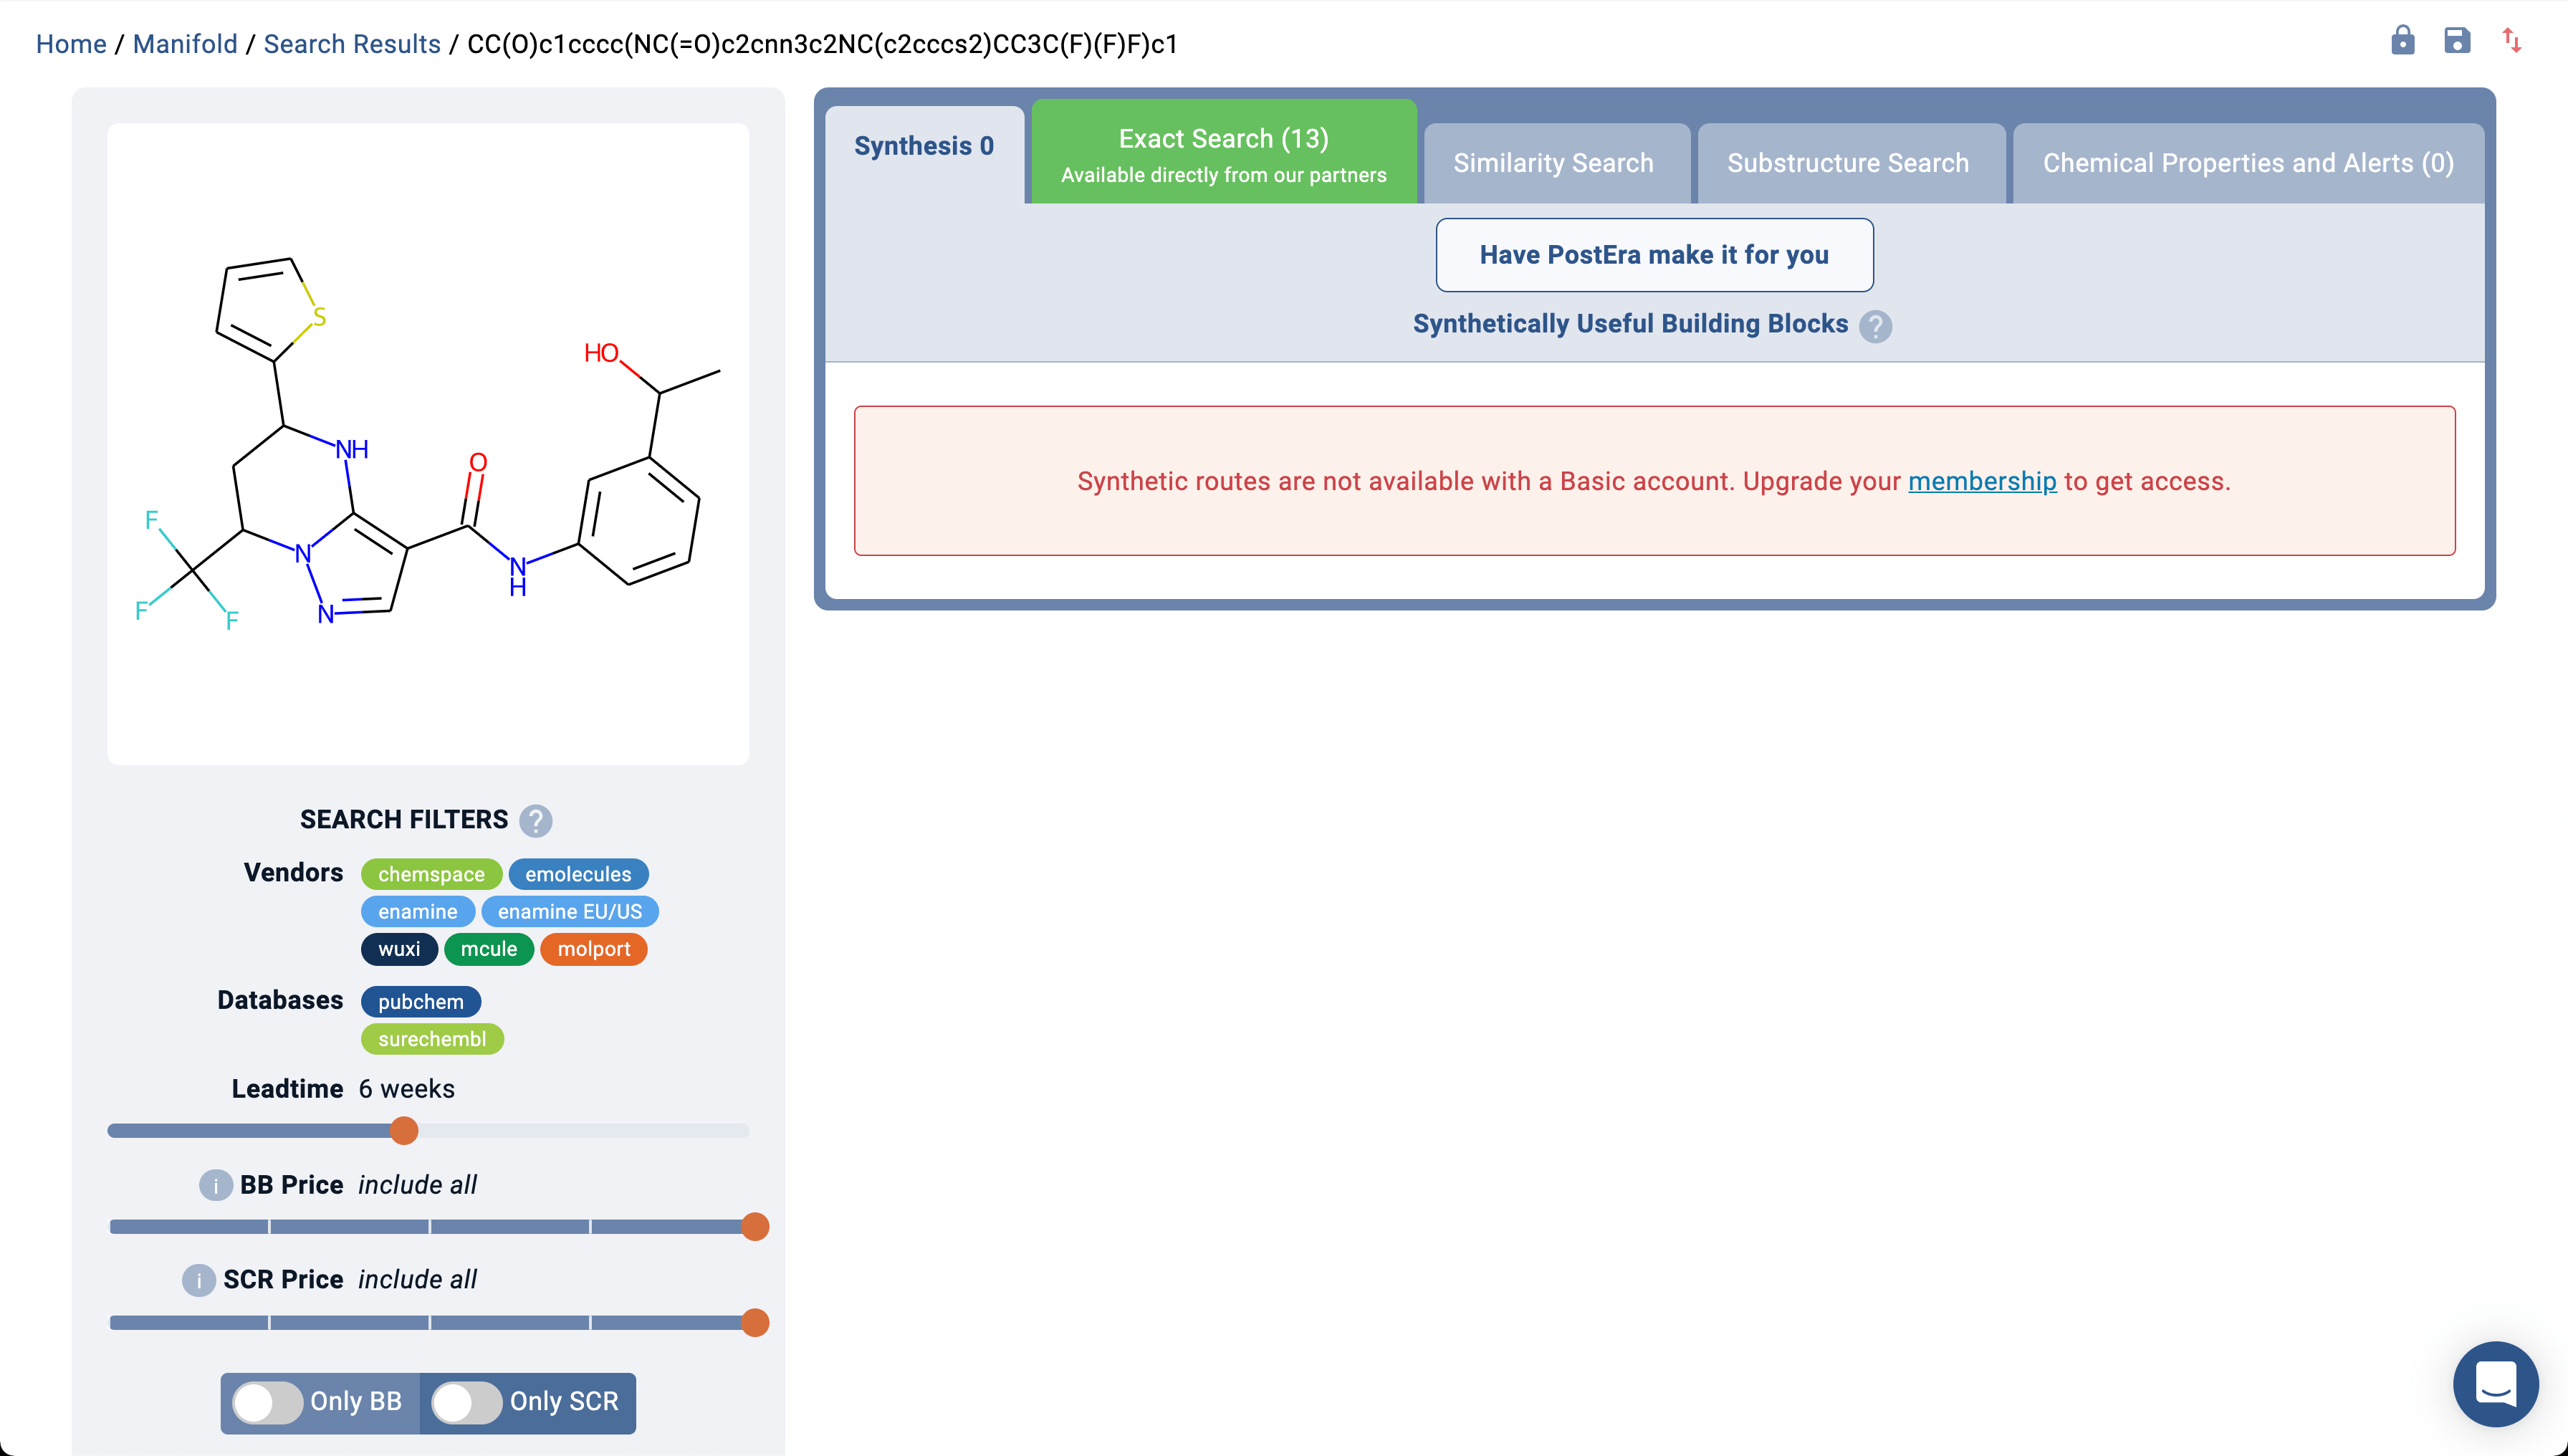
Task: Click help icon next to Search Filters
Action: pos(536,821)
